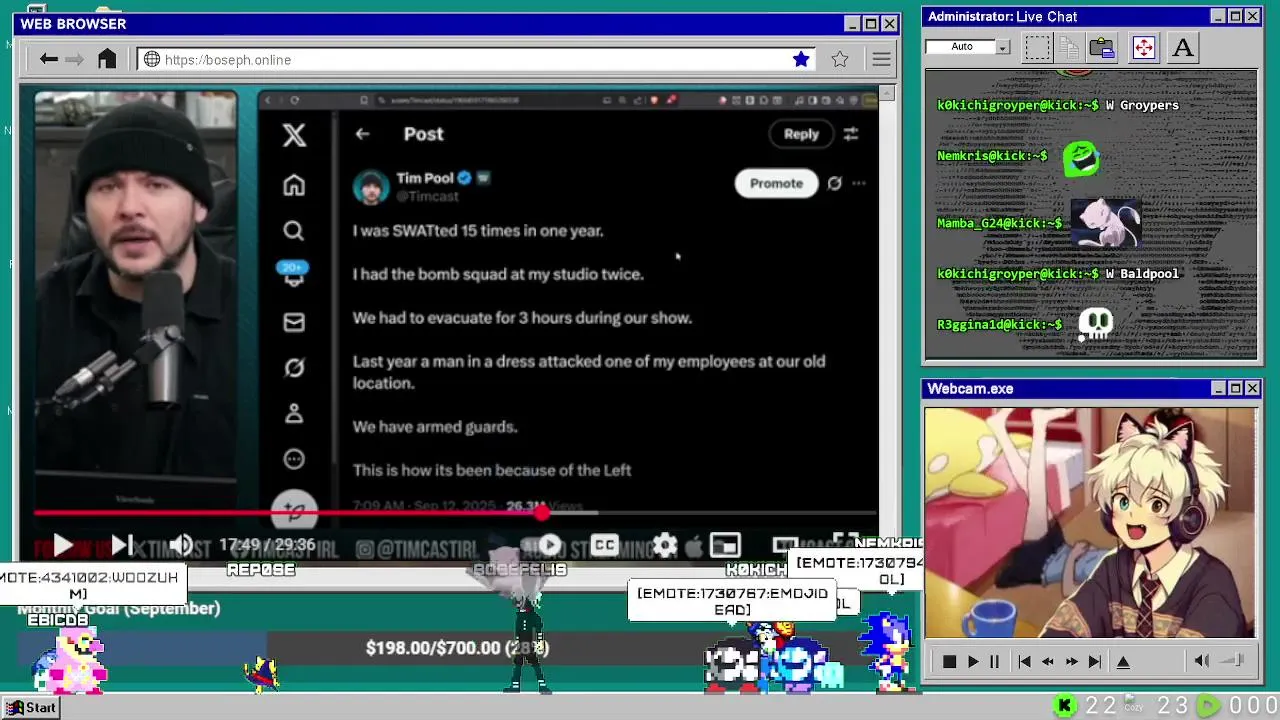Screen dimensions: 1280x720
Task: Open the browser home page
Action: 107,59
